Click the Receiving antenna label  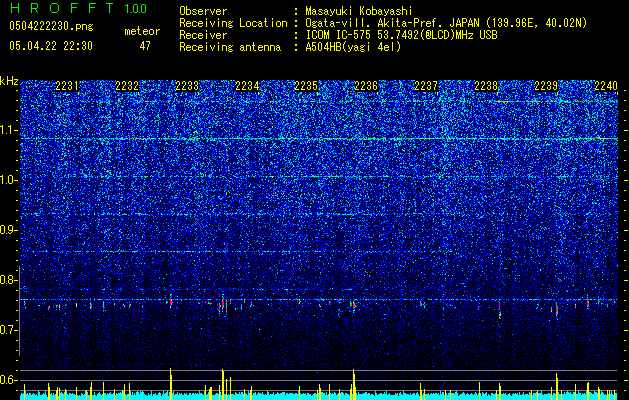pyautogui.click(x=230, y=47)
